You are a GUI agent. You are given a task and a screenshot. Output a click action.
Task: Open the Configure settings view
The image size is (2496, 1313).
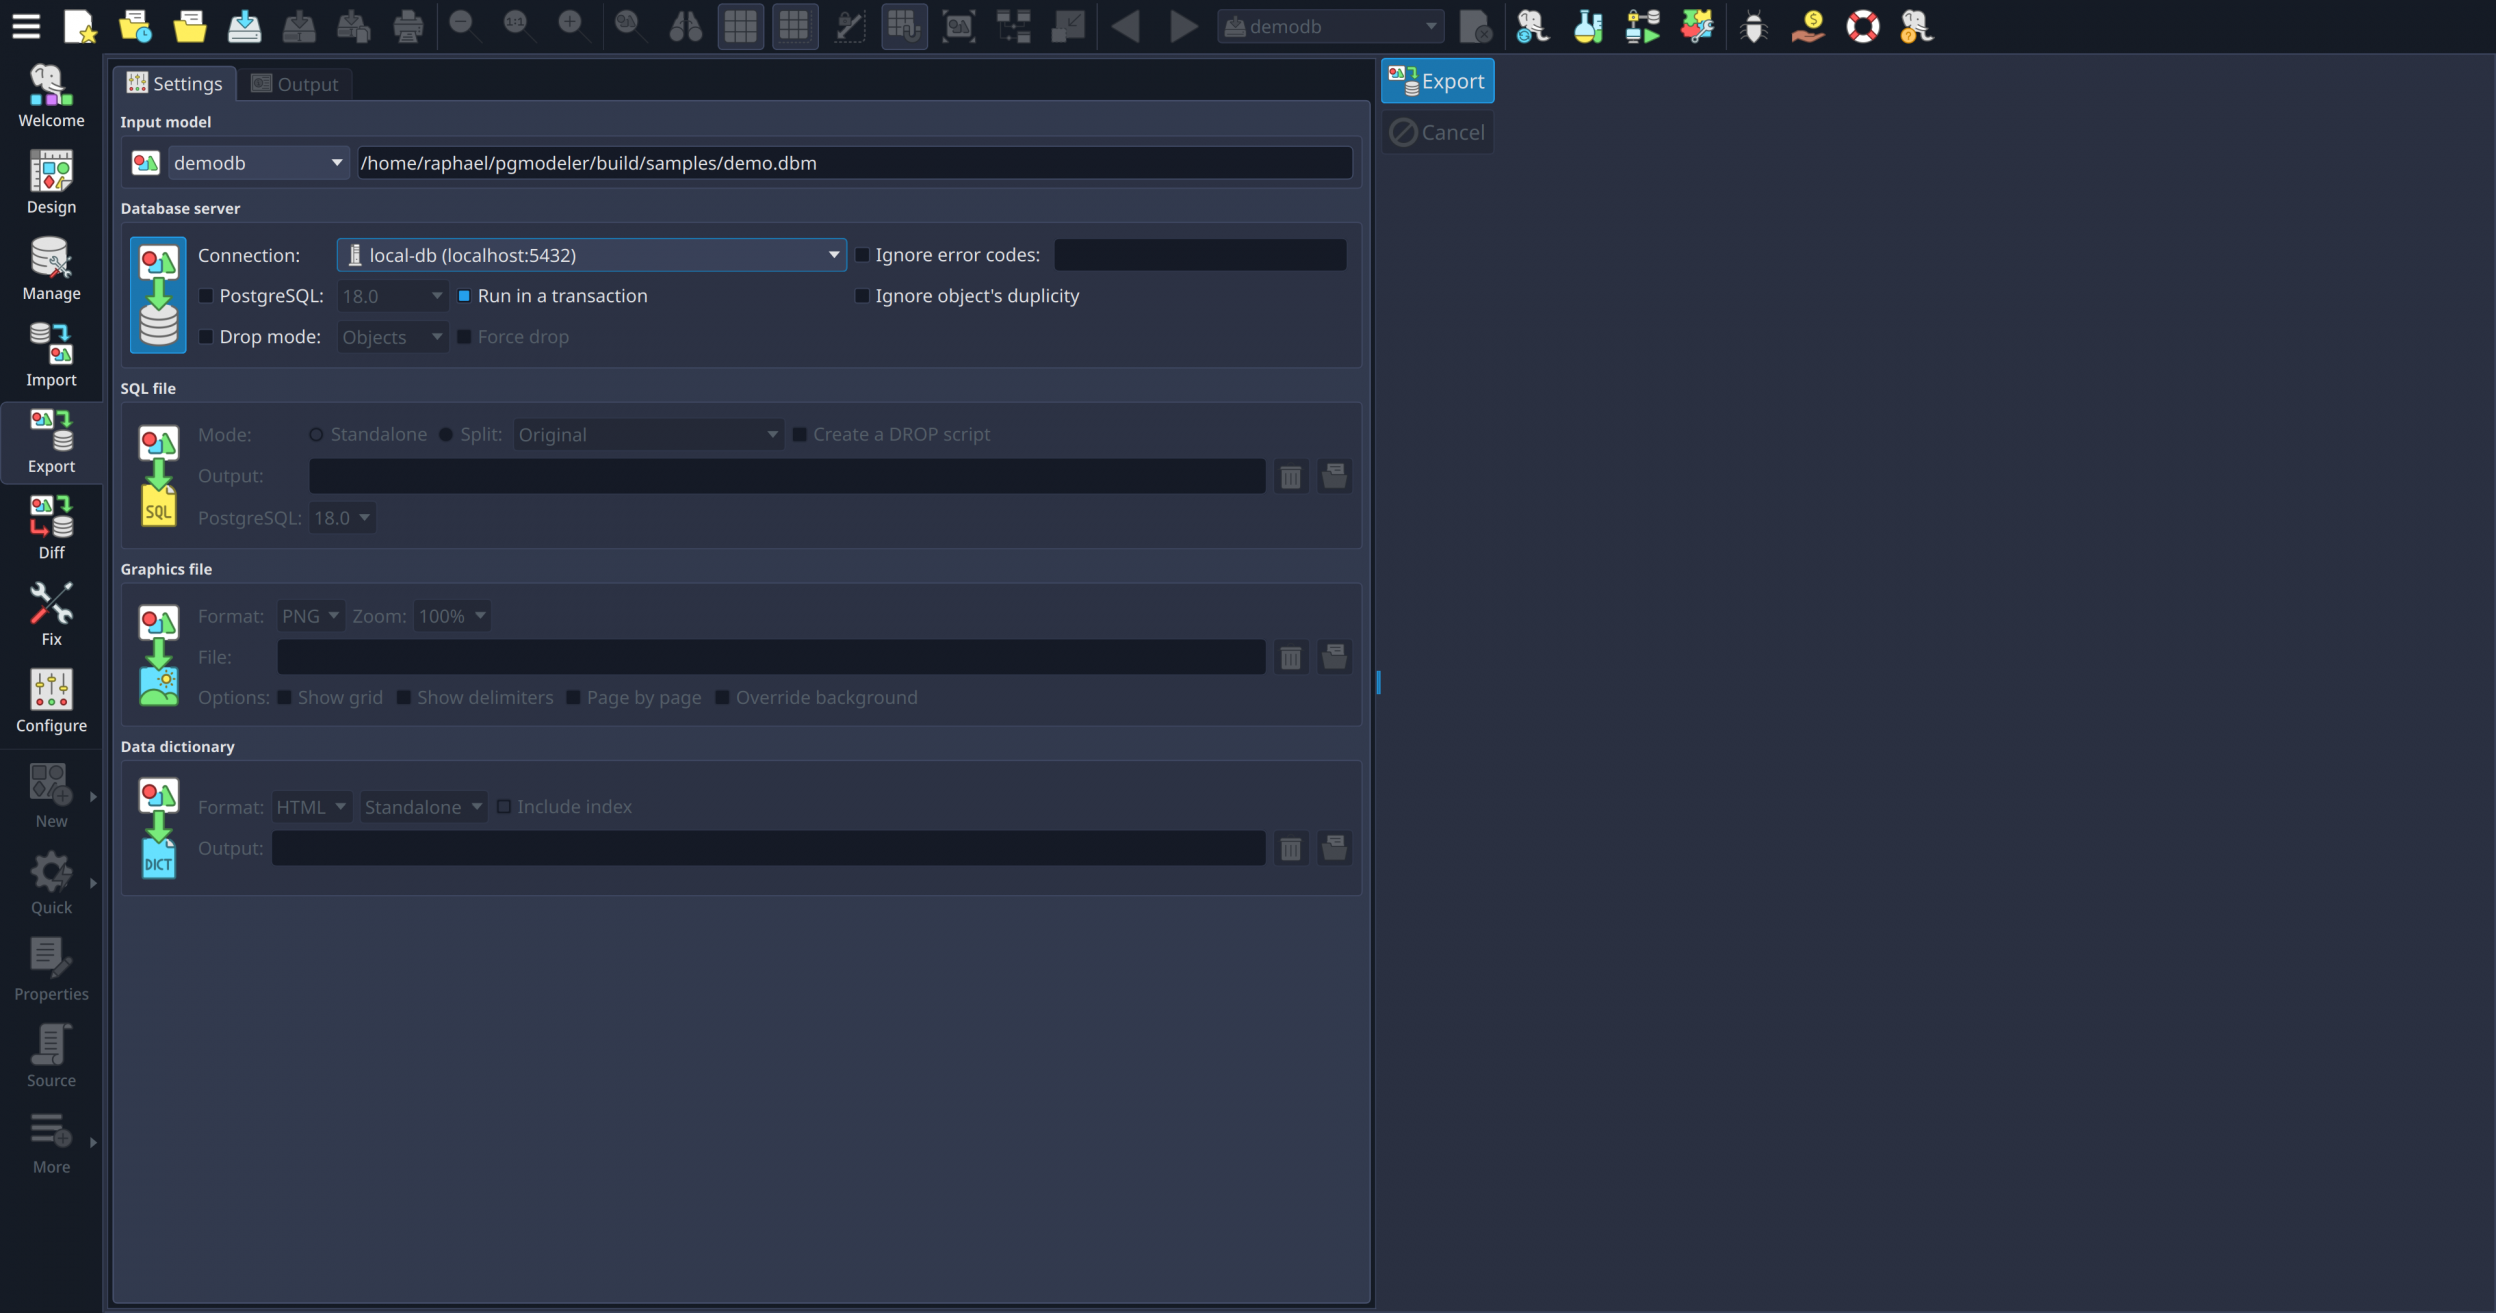(51, 700)
